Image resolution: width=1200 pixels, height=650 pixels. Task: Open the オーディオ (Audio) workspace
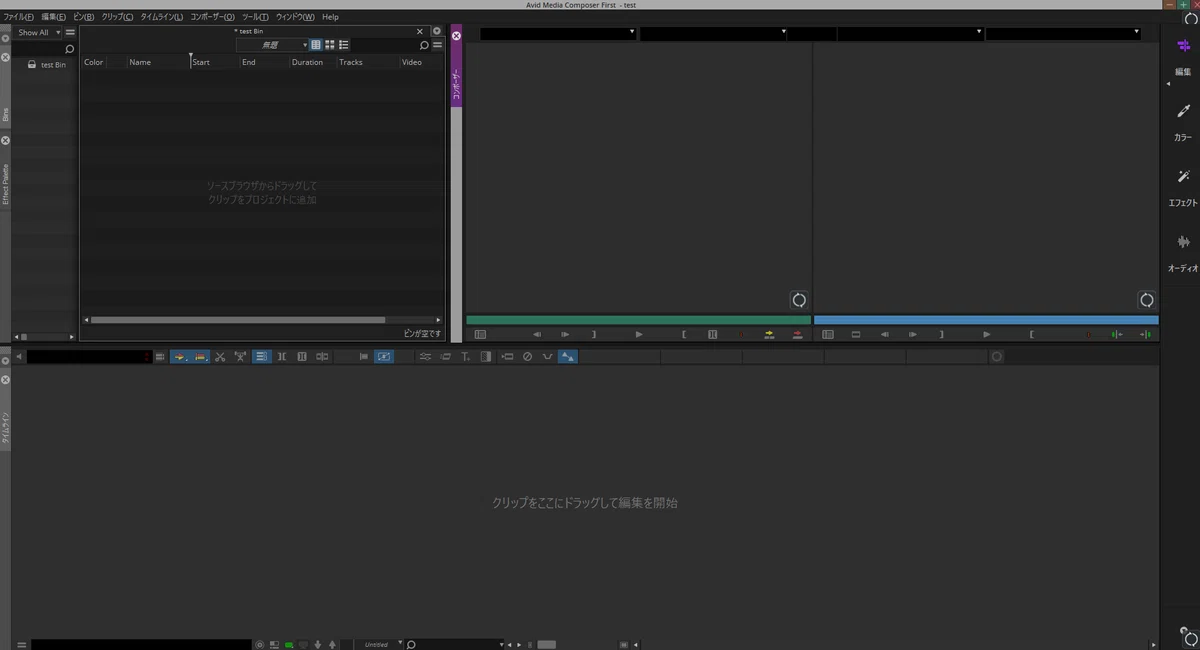pyautogui.click(x=1183, y=252)
